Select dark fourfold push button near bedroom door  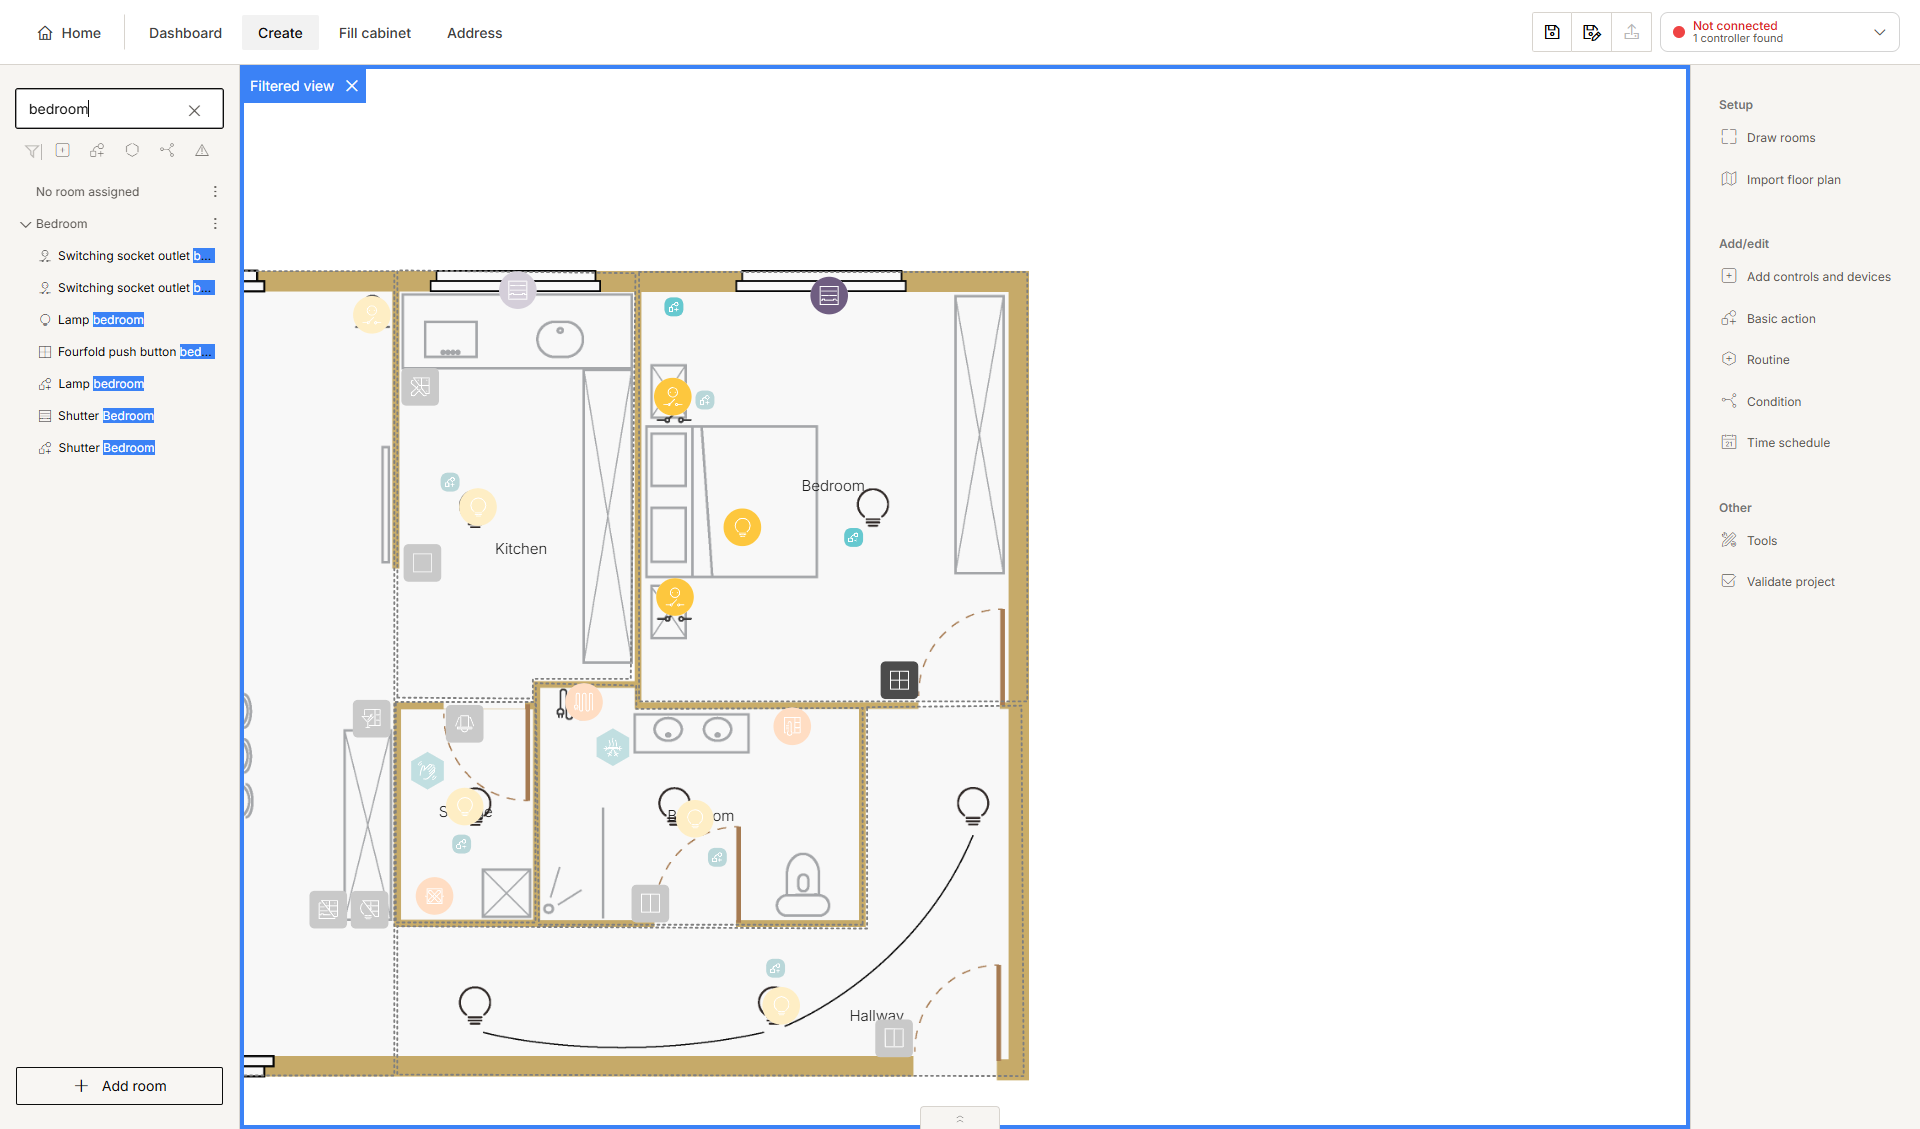[899, 680]
